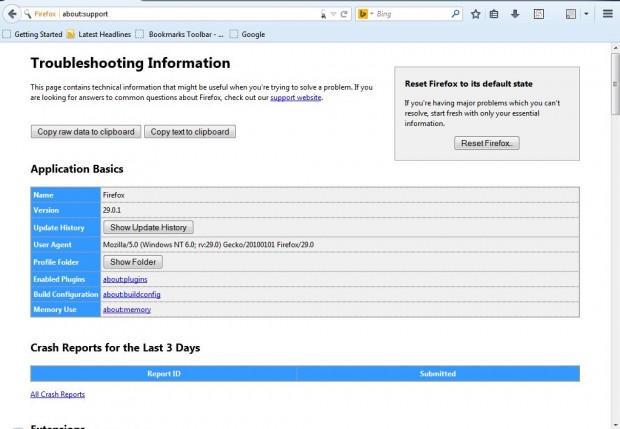Click the Name value Firefox
620x429 pixels.
pyautogui.click(x=113, y=195)
